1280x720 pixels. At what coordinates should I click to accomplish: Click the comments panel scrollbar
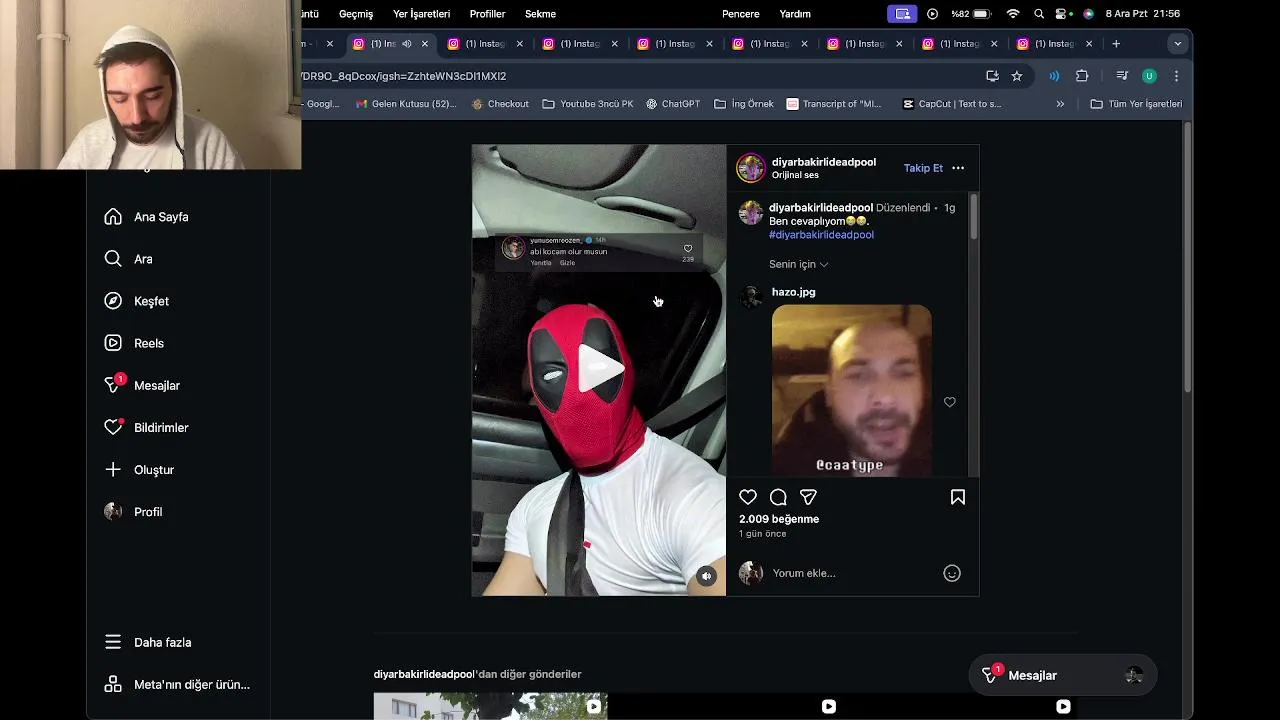point(974,217)
